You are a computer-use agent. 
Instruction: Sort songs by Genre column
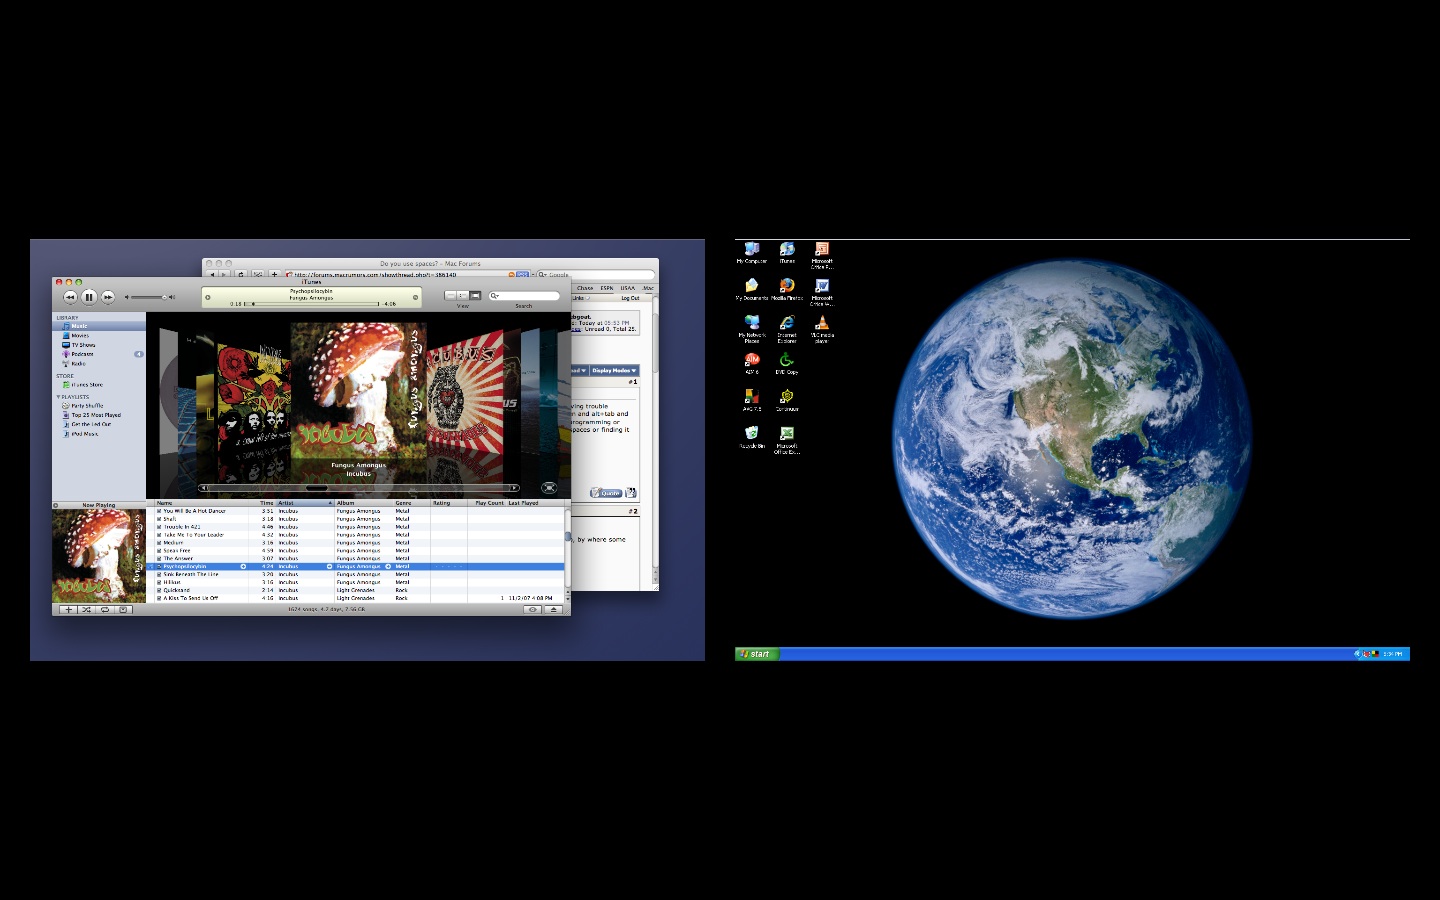412,503
